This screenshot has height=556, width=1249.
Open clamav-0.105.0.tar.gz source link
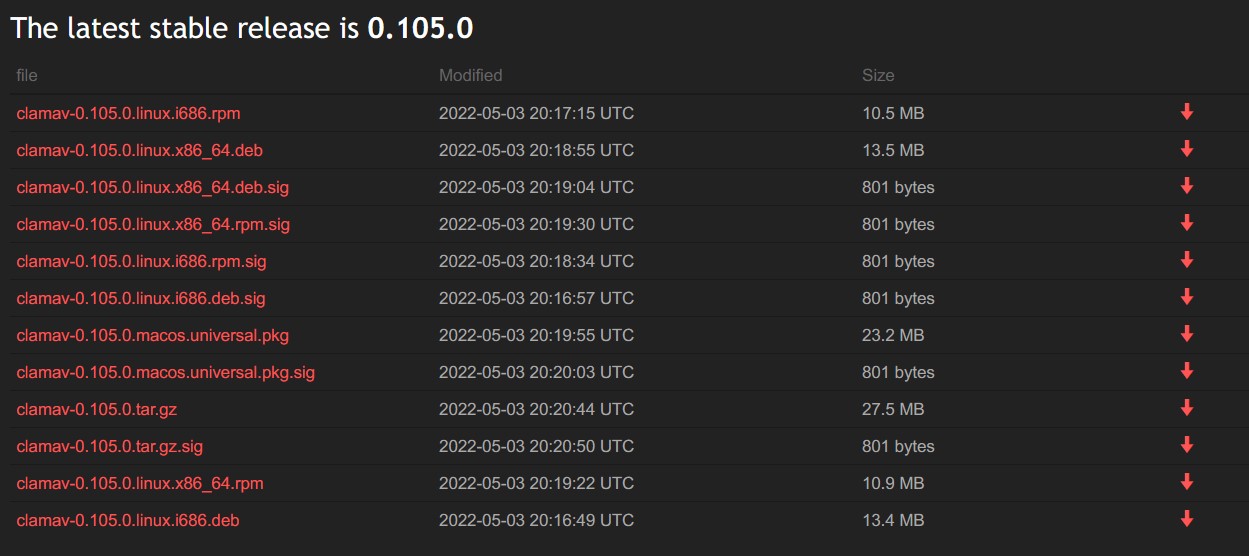(97, 409)
